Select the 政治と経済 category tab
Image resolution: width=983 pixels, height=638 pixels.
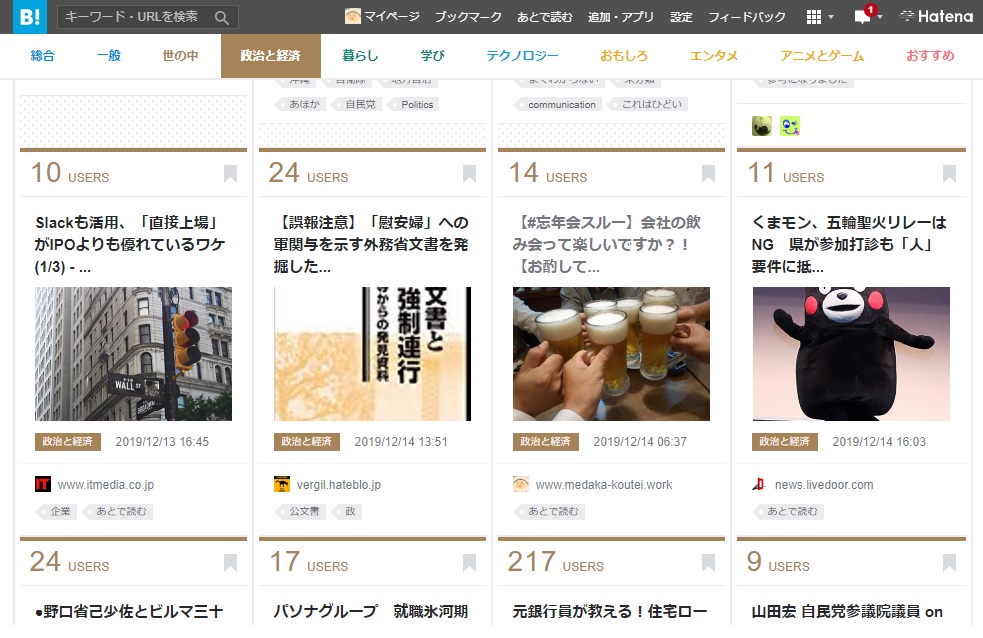click(271, 56)
